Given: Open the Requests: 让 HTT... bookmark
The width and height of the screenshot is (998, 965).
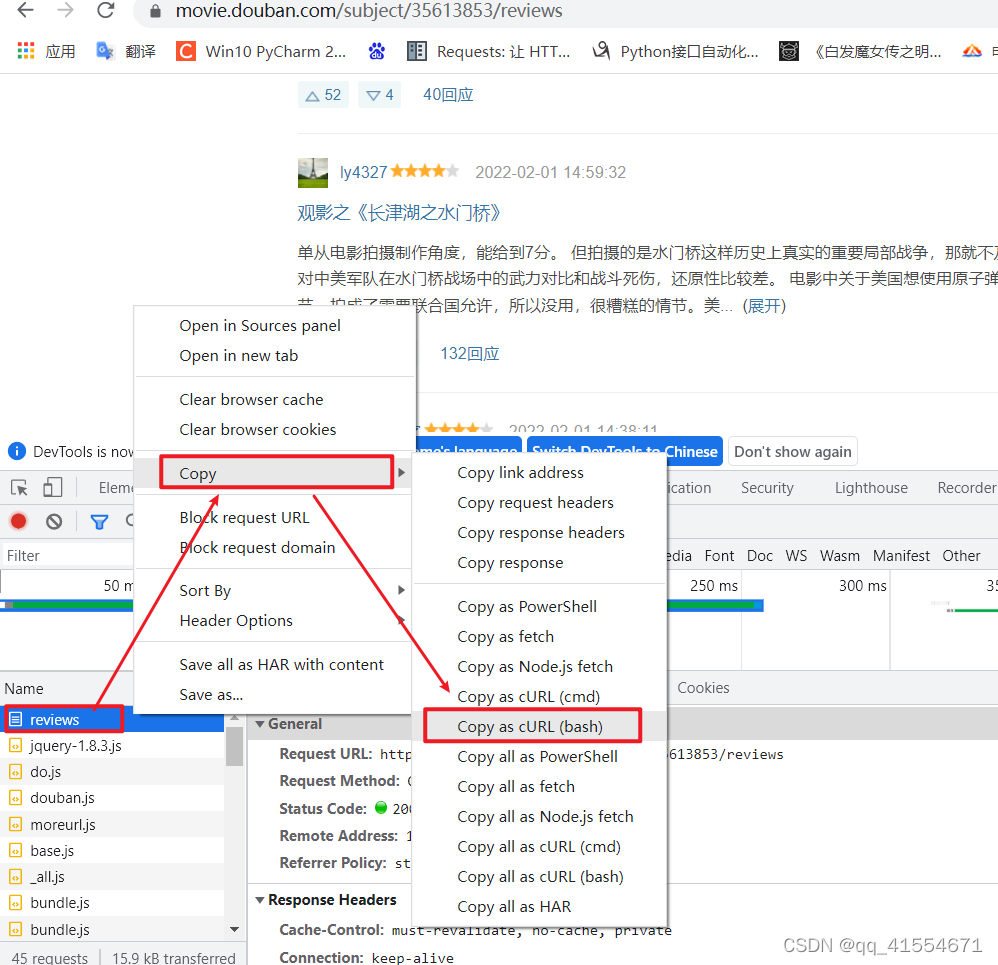Looking at the screenshot, I should 489,51.
